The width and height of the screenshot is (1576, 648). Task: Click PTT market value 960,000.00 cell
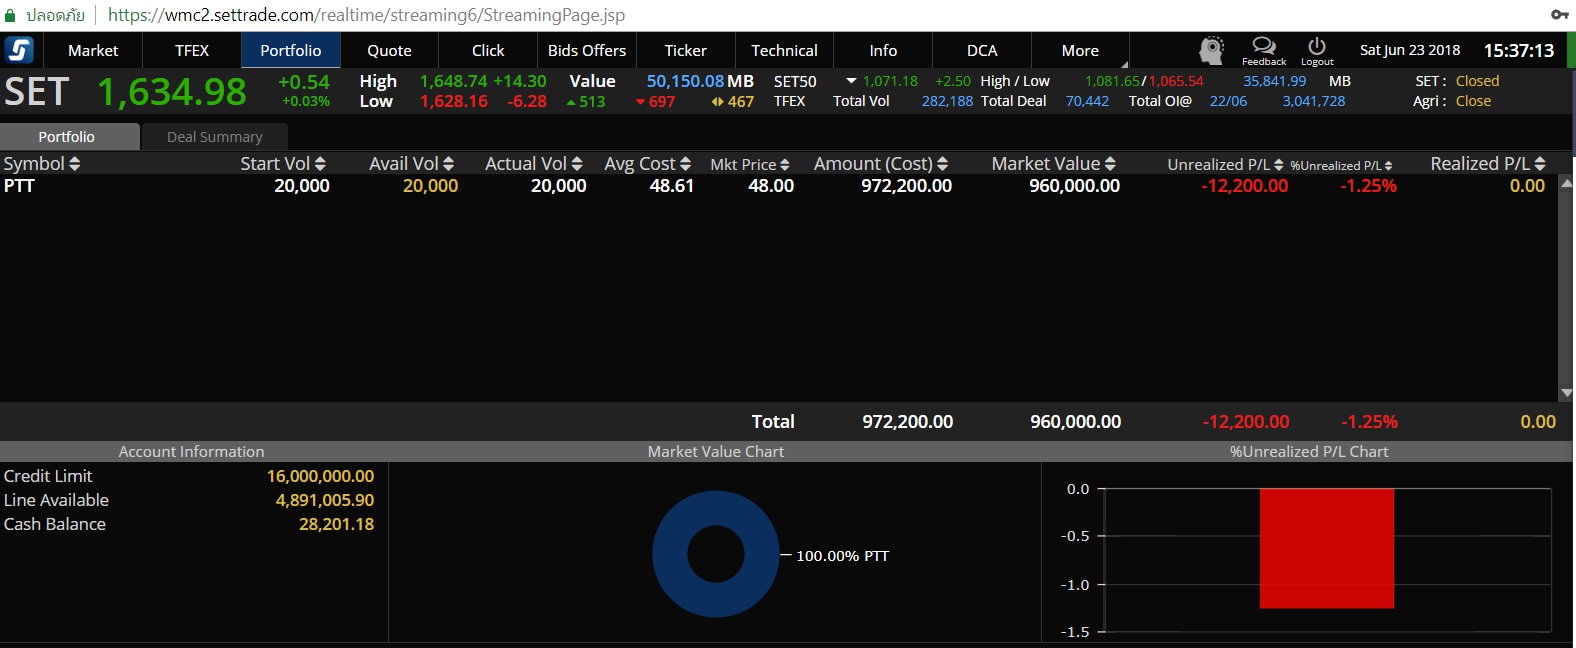(1075, 186)
